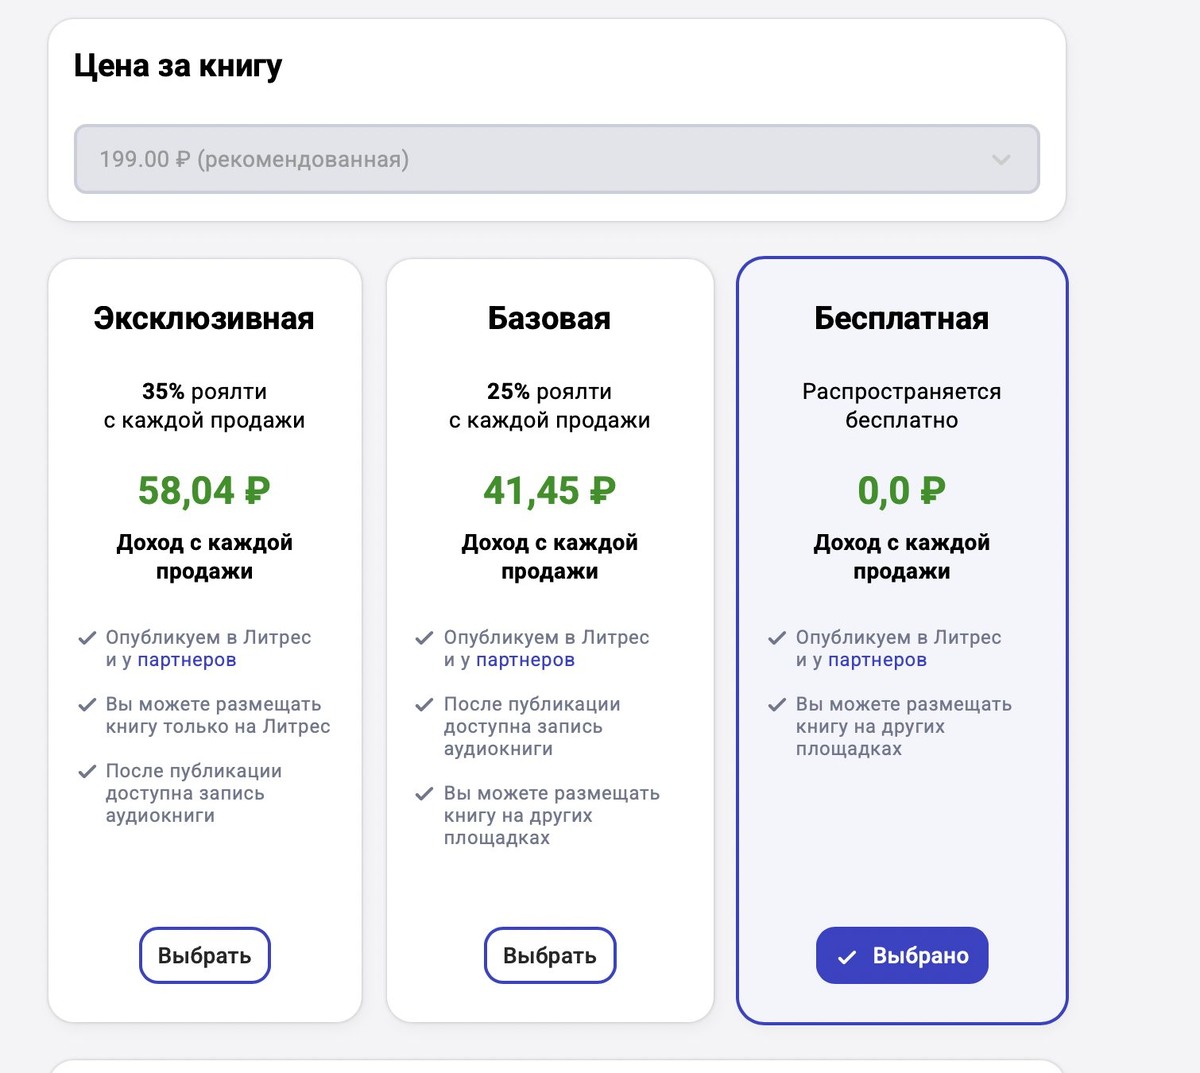The height and width of the screenshot is (1073, 1200).
Task: Click checkmark beside аудиокниги feature in Эксклюзивная
Action: tap(87, 772)
